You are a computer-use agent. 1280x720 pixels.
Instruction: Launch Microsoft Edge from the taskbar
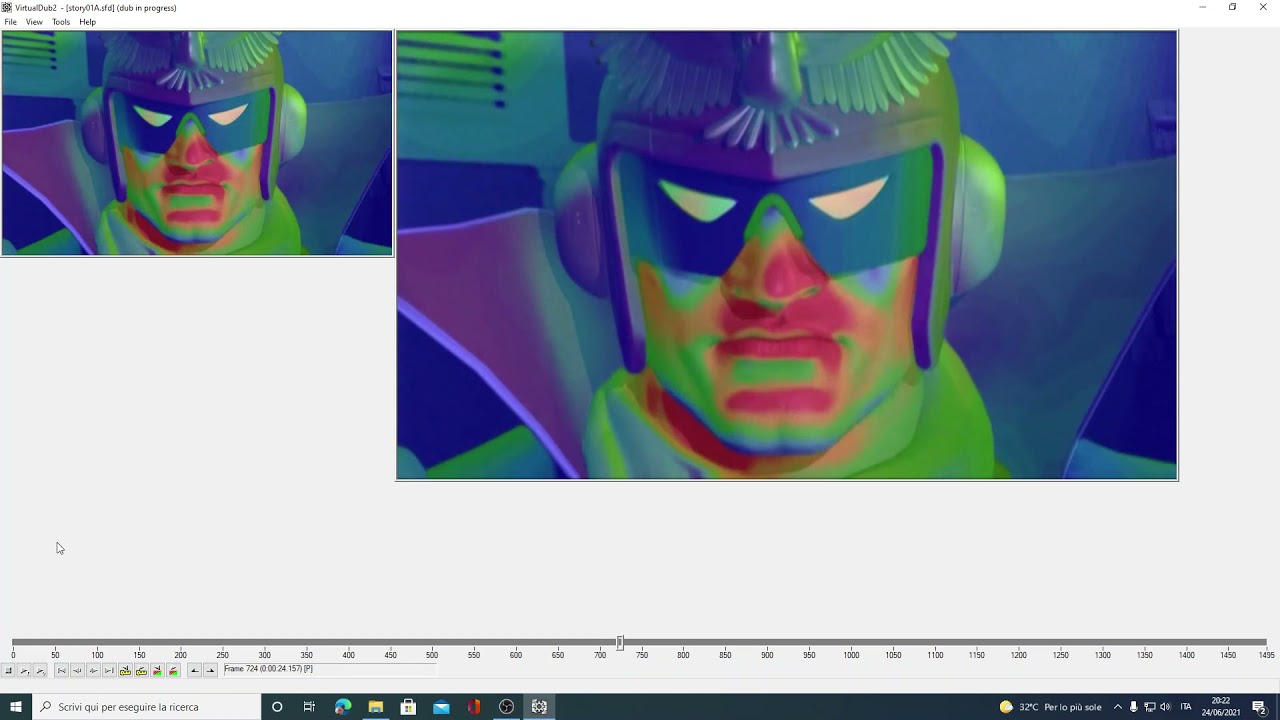point(343,707)
